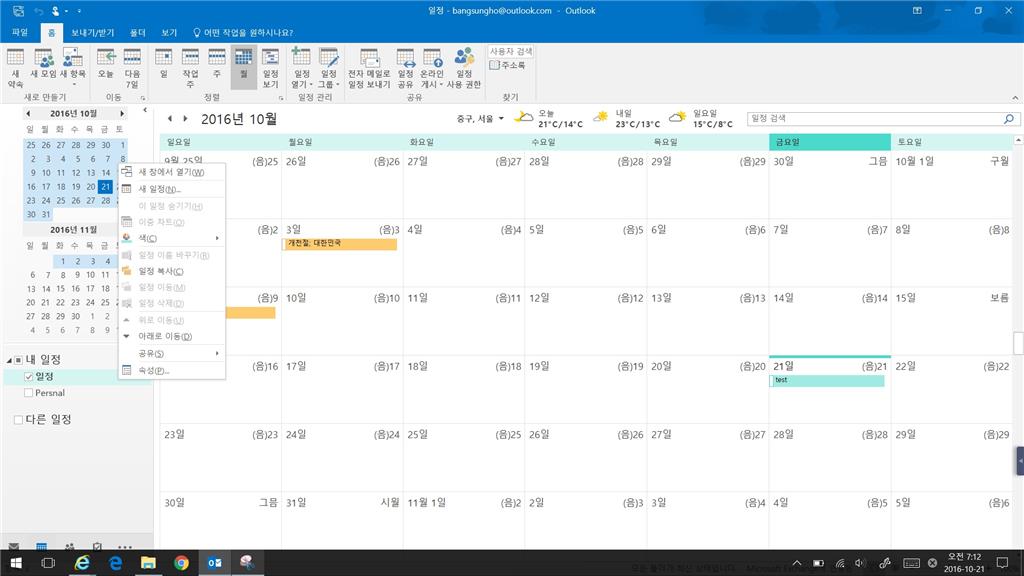Screen dimensions: 1024x576
Task: Select 아래로 이동 in context menu
Action: 172,336
